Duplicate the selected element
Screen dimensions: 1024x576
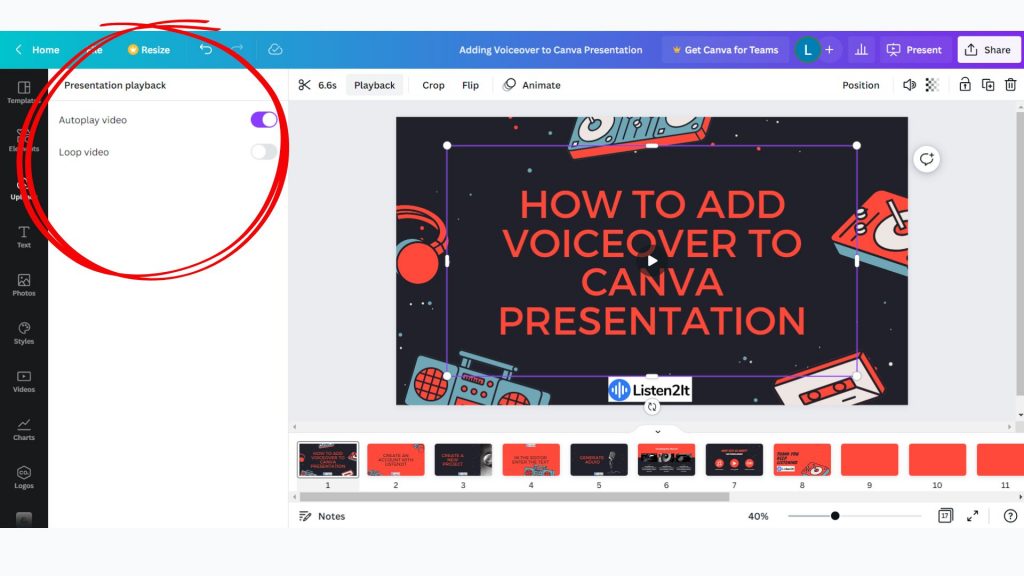[988, 85]
